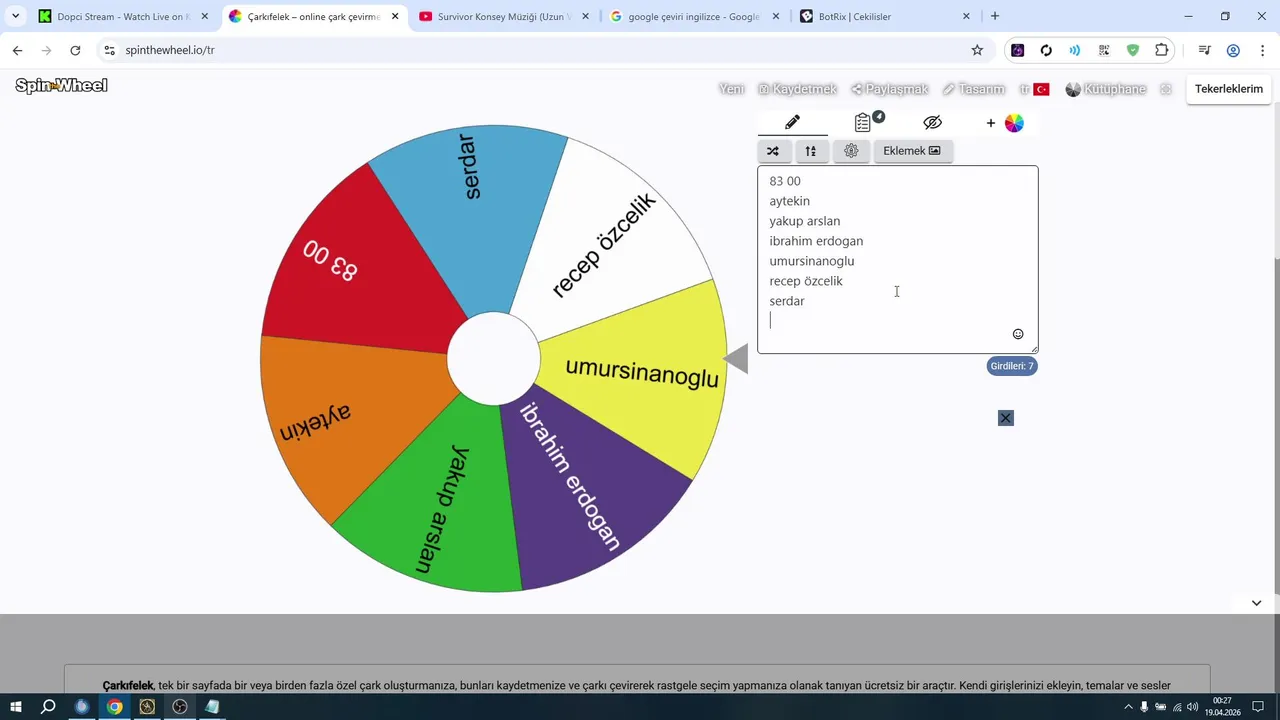Screen dimensions: 1280x720
Task: Toggle fullscreen mode icon
Action: coord(1166,89)
